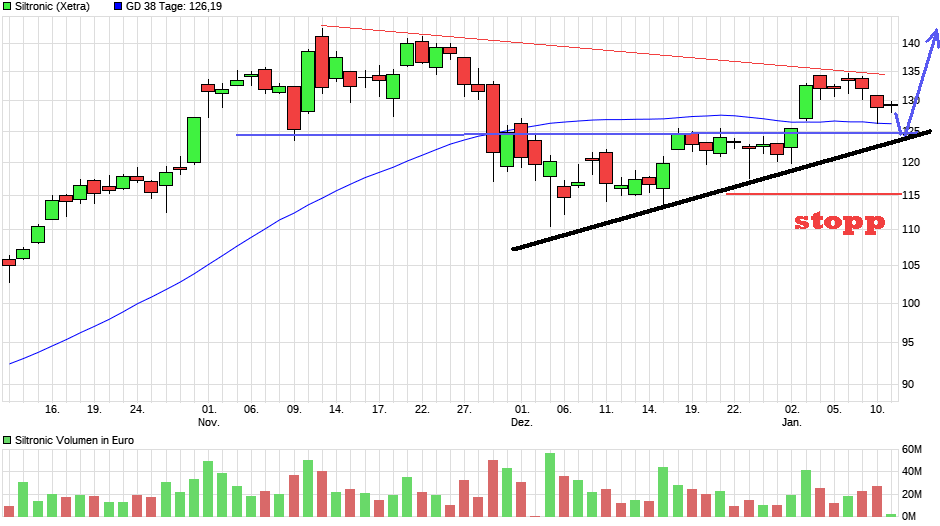
Task: Click the 'Nov.' month label
Action: [209, 422]
